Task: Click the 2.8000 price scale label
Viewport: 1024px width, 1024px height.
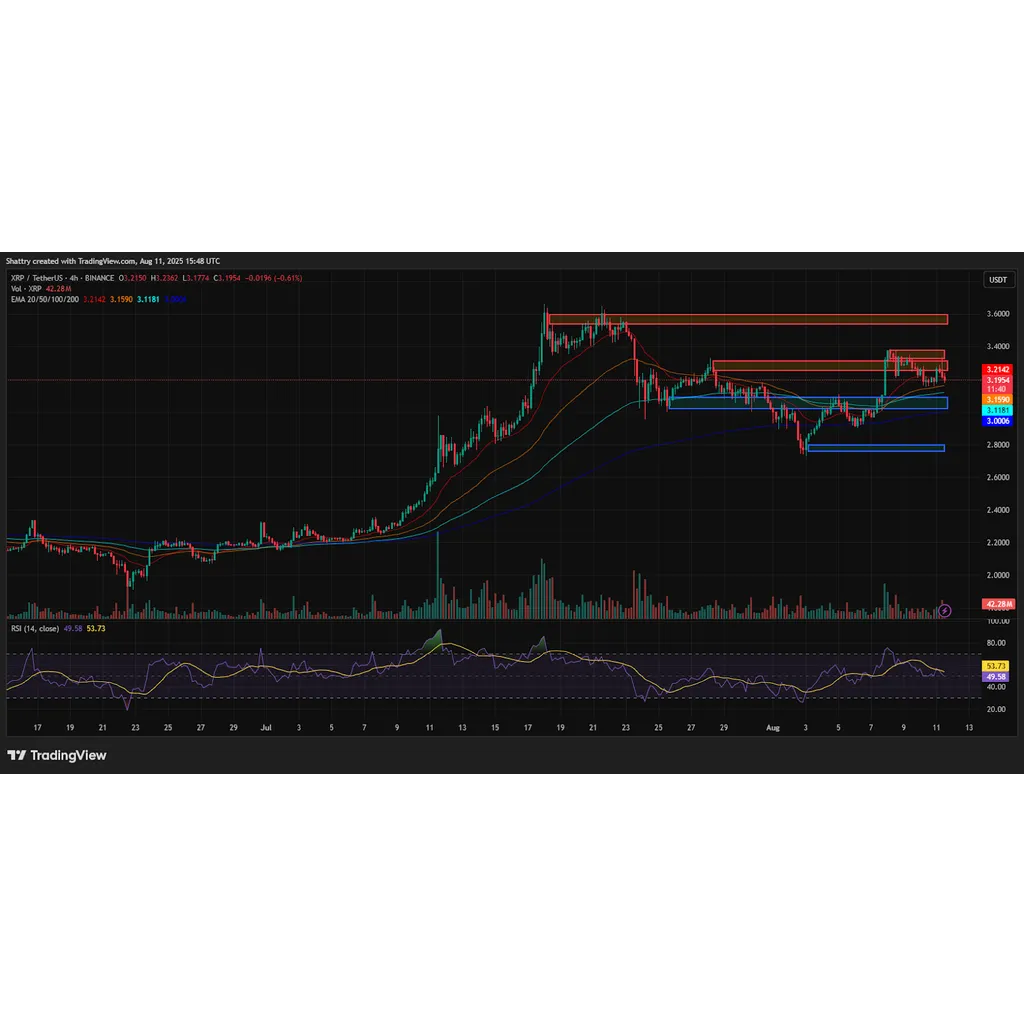Action: pos(997,445)
